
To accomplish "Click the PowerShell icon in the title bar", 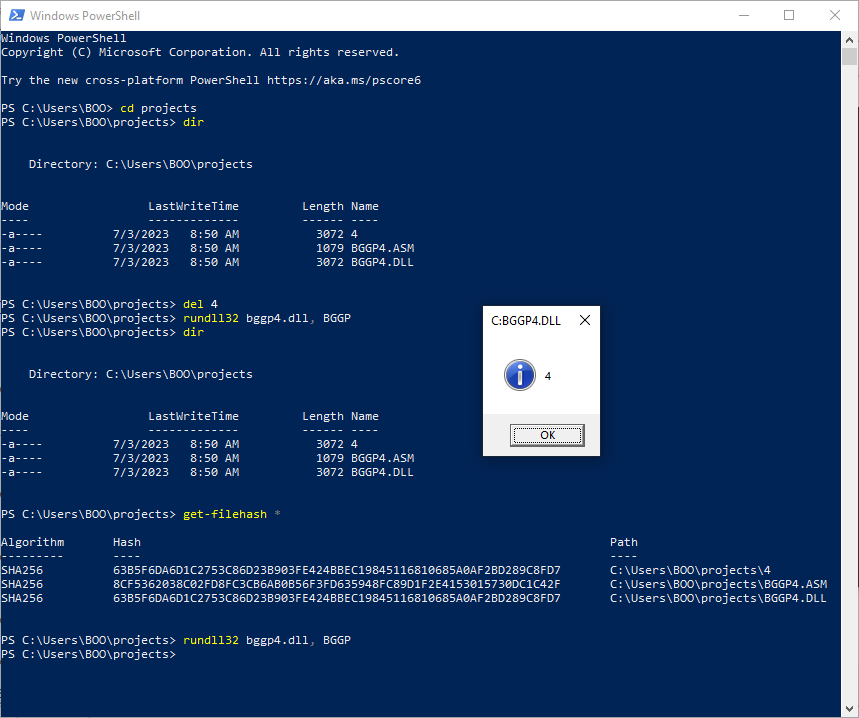I will pyautogui.click(x=15, y=16).
